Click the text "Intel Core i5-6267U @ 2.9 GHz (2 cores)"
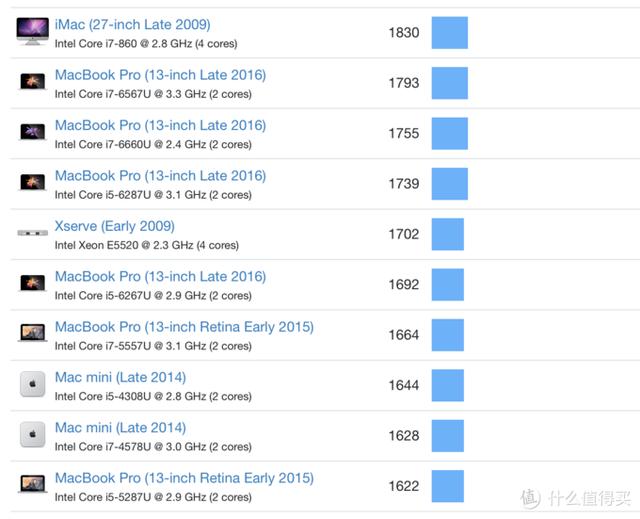640x519 pixels. (153, 296)
